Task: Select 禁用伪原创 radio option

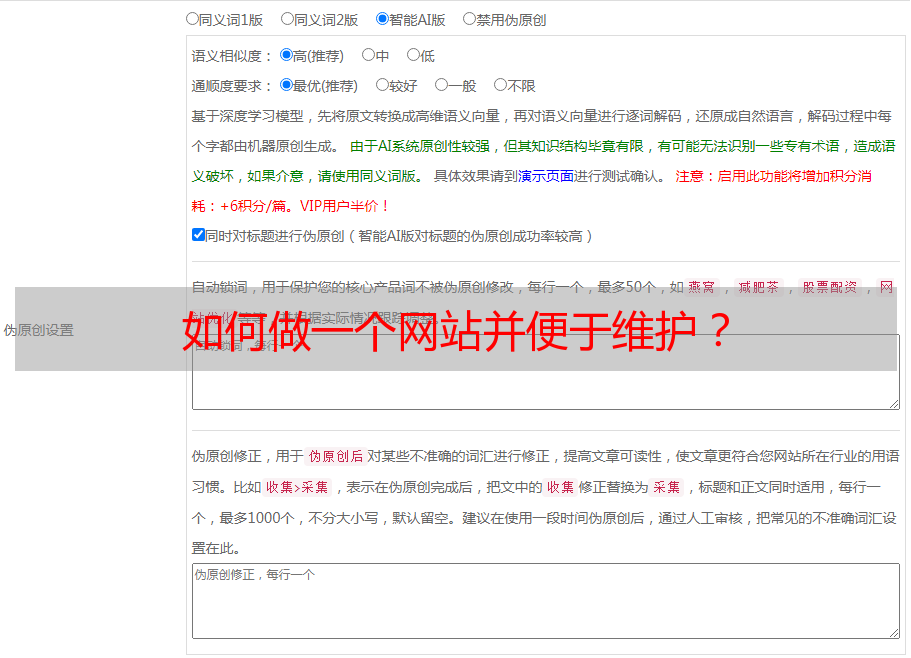Action: [x=469, y=19]
